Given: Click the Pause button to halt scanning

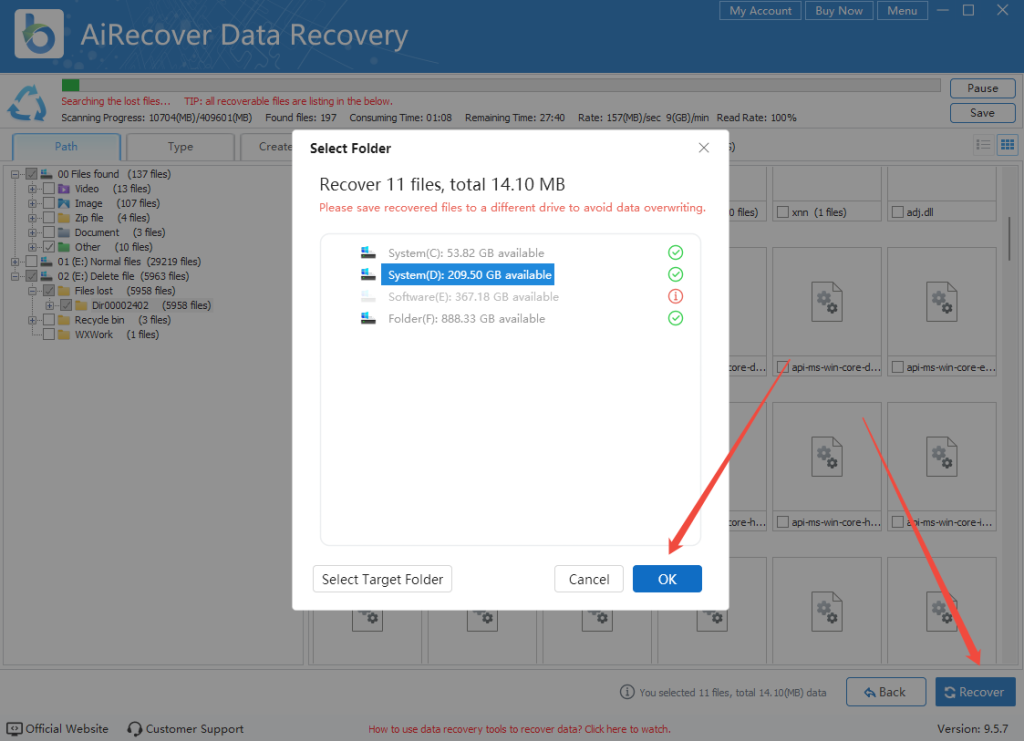Looking at the screenshot, I should pyautogui.click(x=981, y=88).
